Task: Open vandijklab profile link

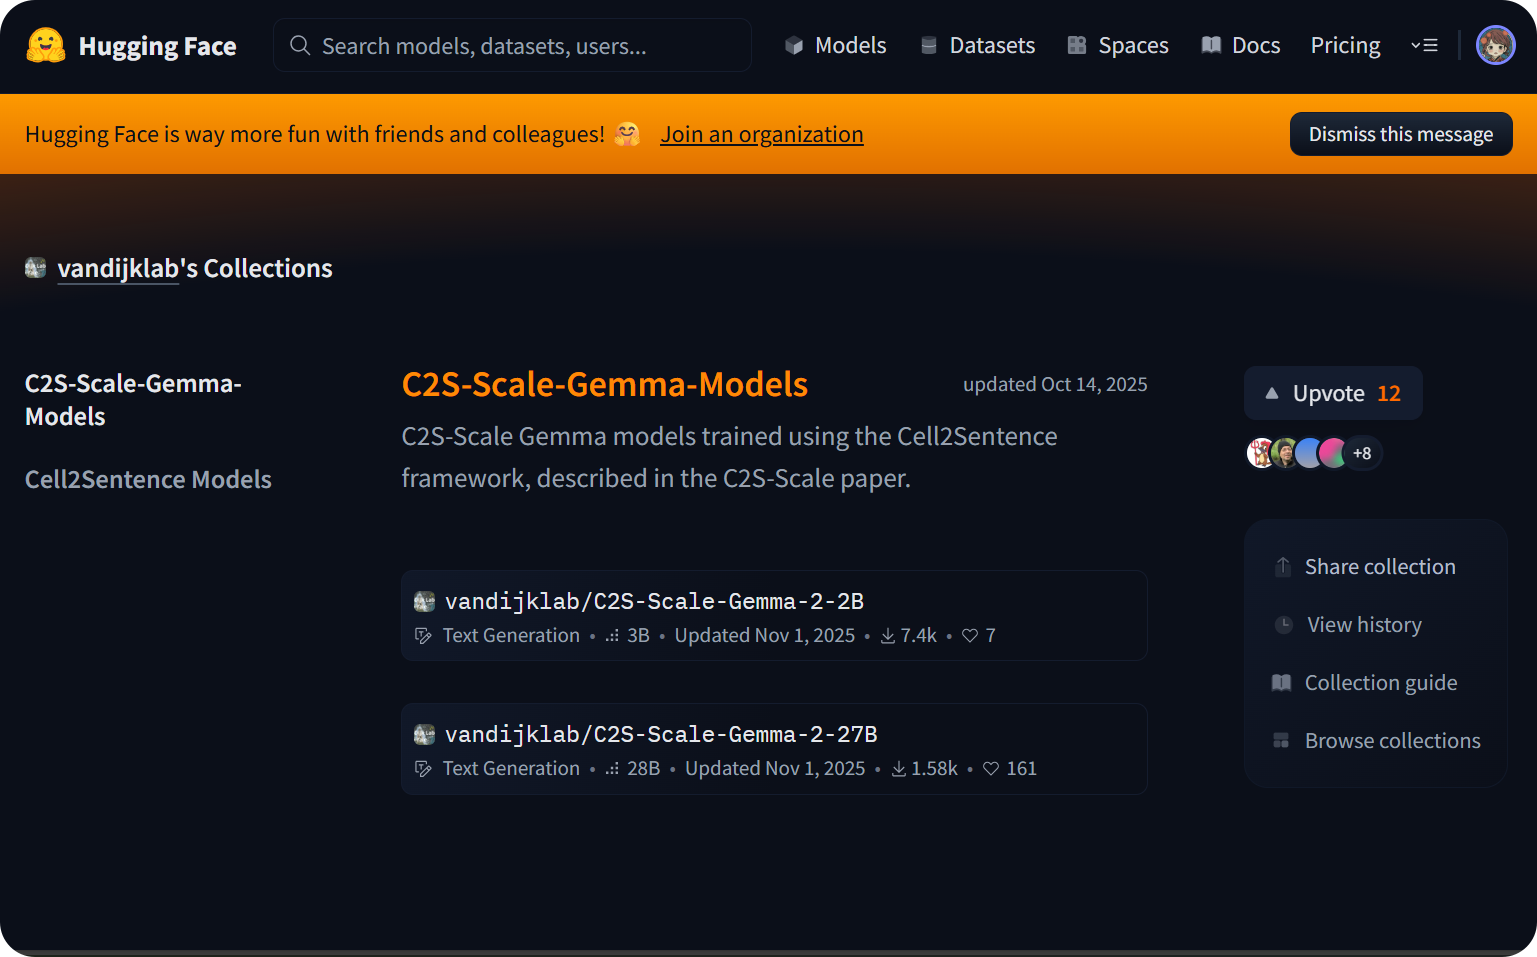Action: click(x=118, y=268)
